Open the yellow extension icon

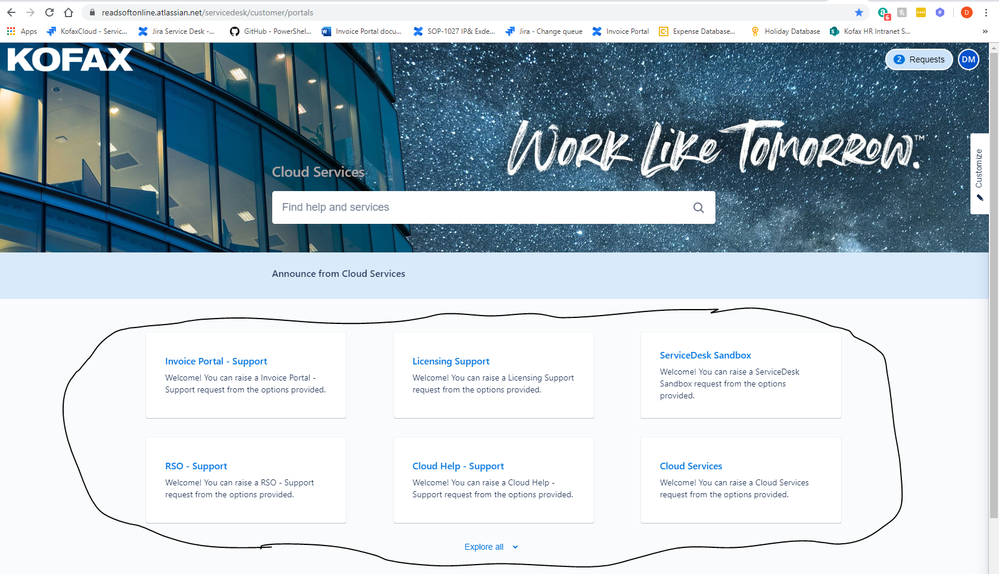[921, 12]
